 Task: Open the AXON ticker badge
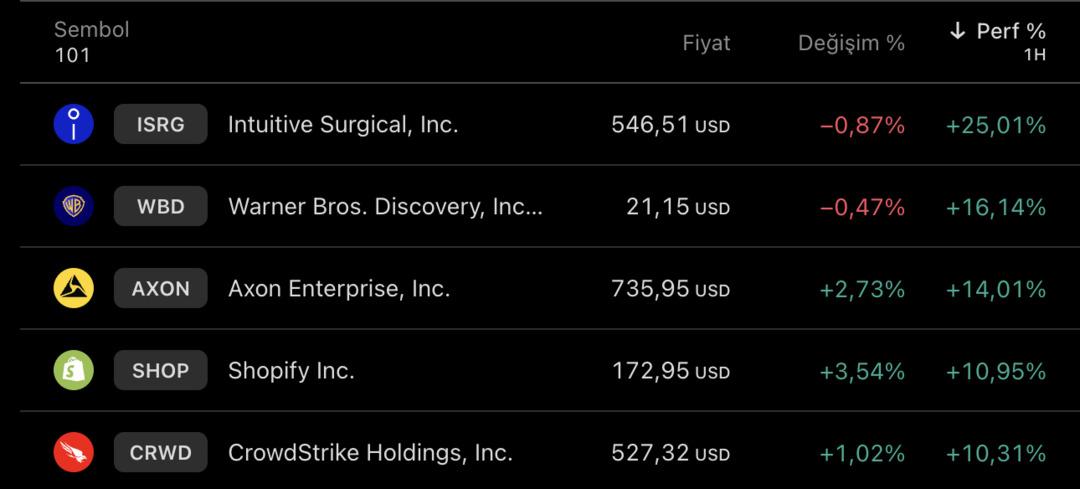tap(160, 289)
